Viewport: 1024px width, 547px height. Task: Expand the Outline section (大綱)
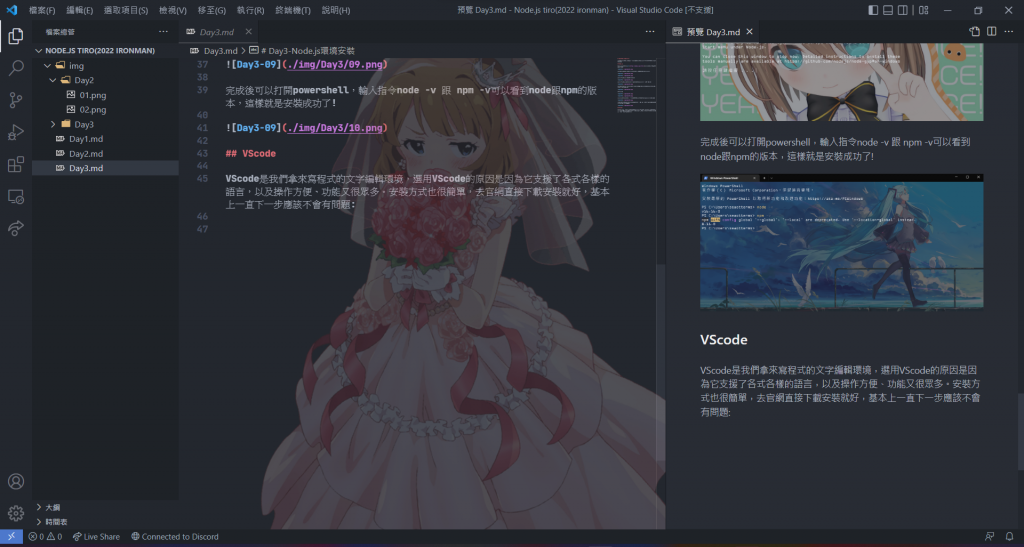[105, 507]
